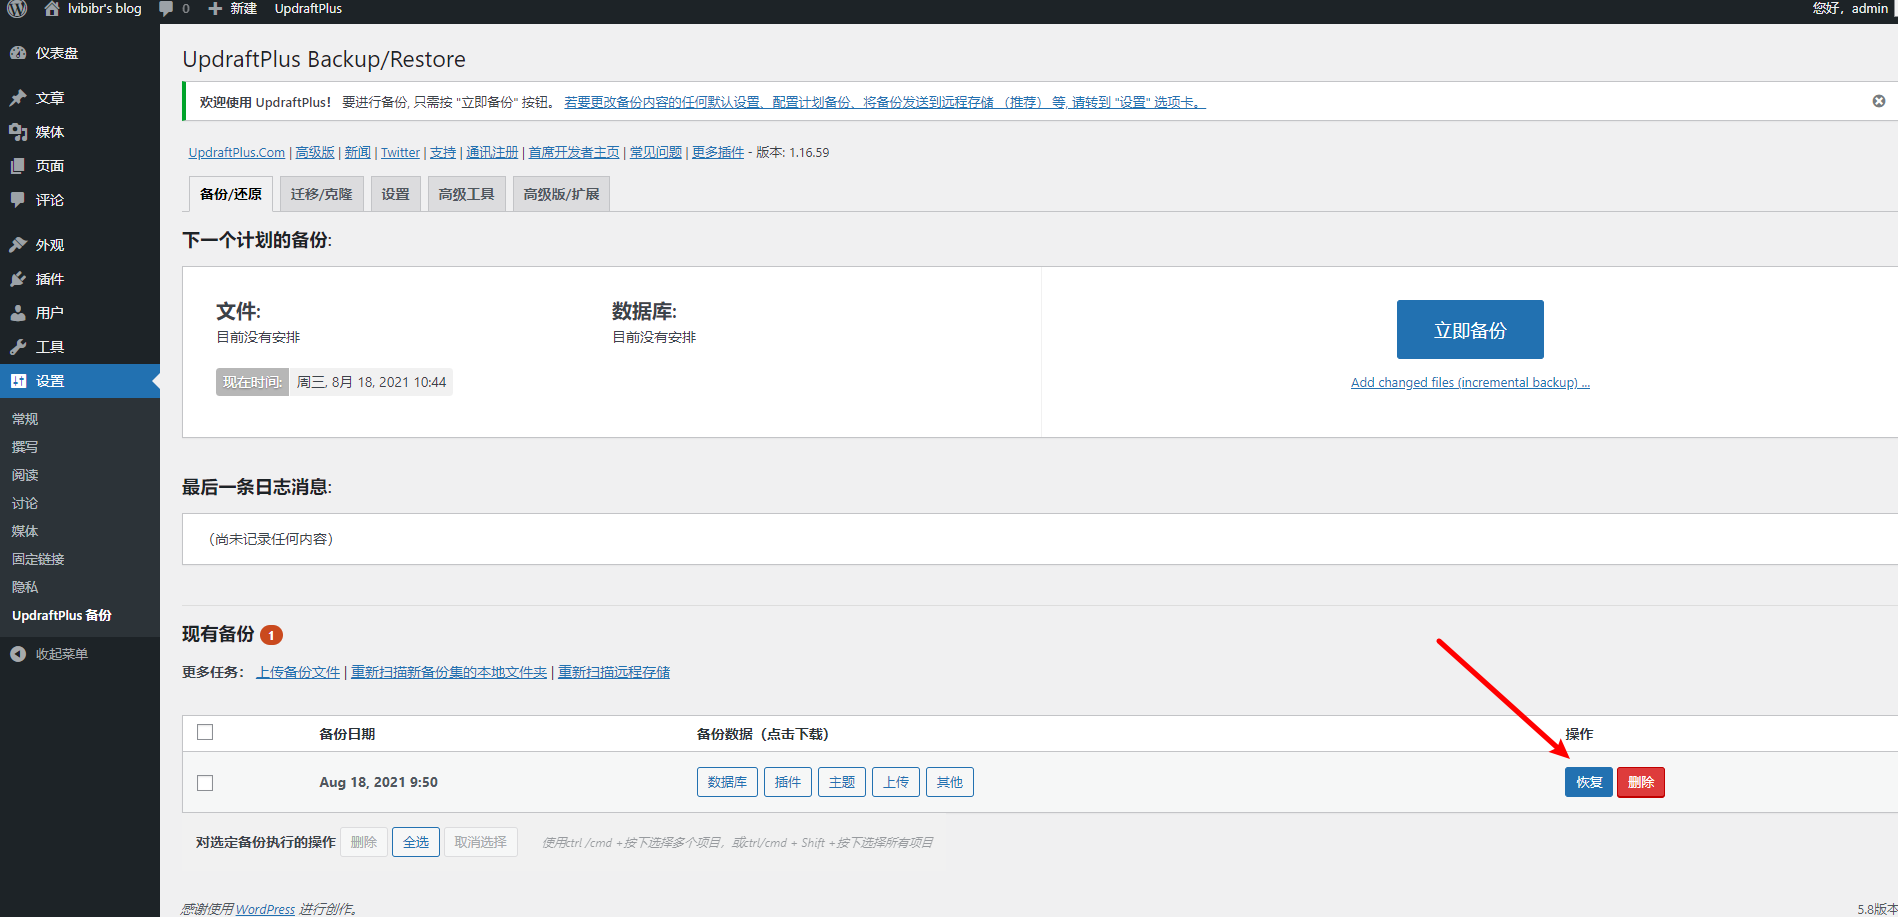Viewport: 1898px width, 917px height.
Task: Switch to the 高级工具 tab
Action: coord(466,194)
